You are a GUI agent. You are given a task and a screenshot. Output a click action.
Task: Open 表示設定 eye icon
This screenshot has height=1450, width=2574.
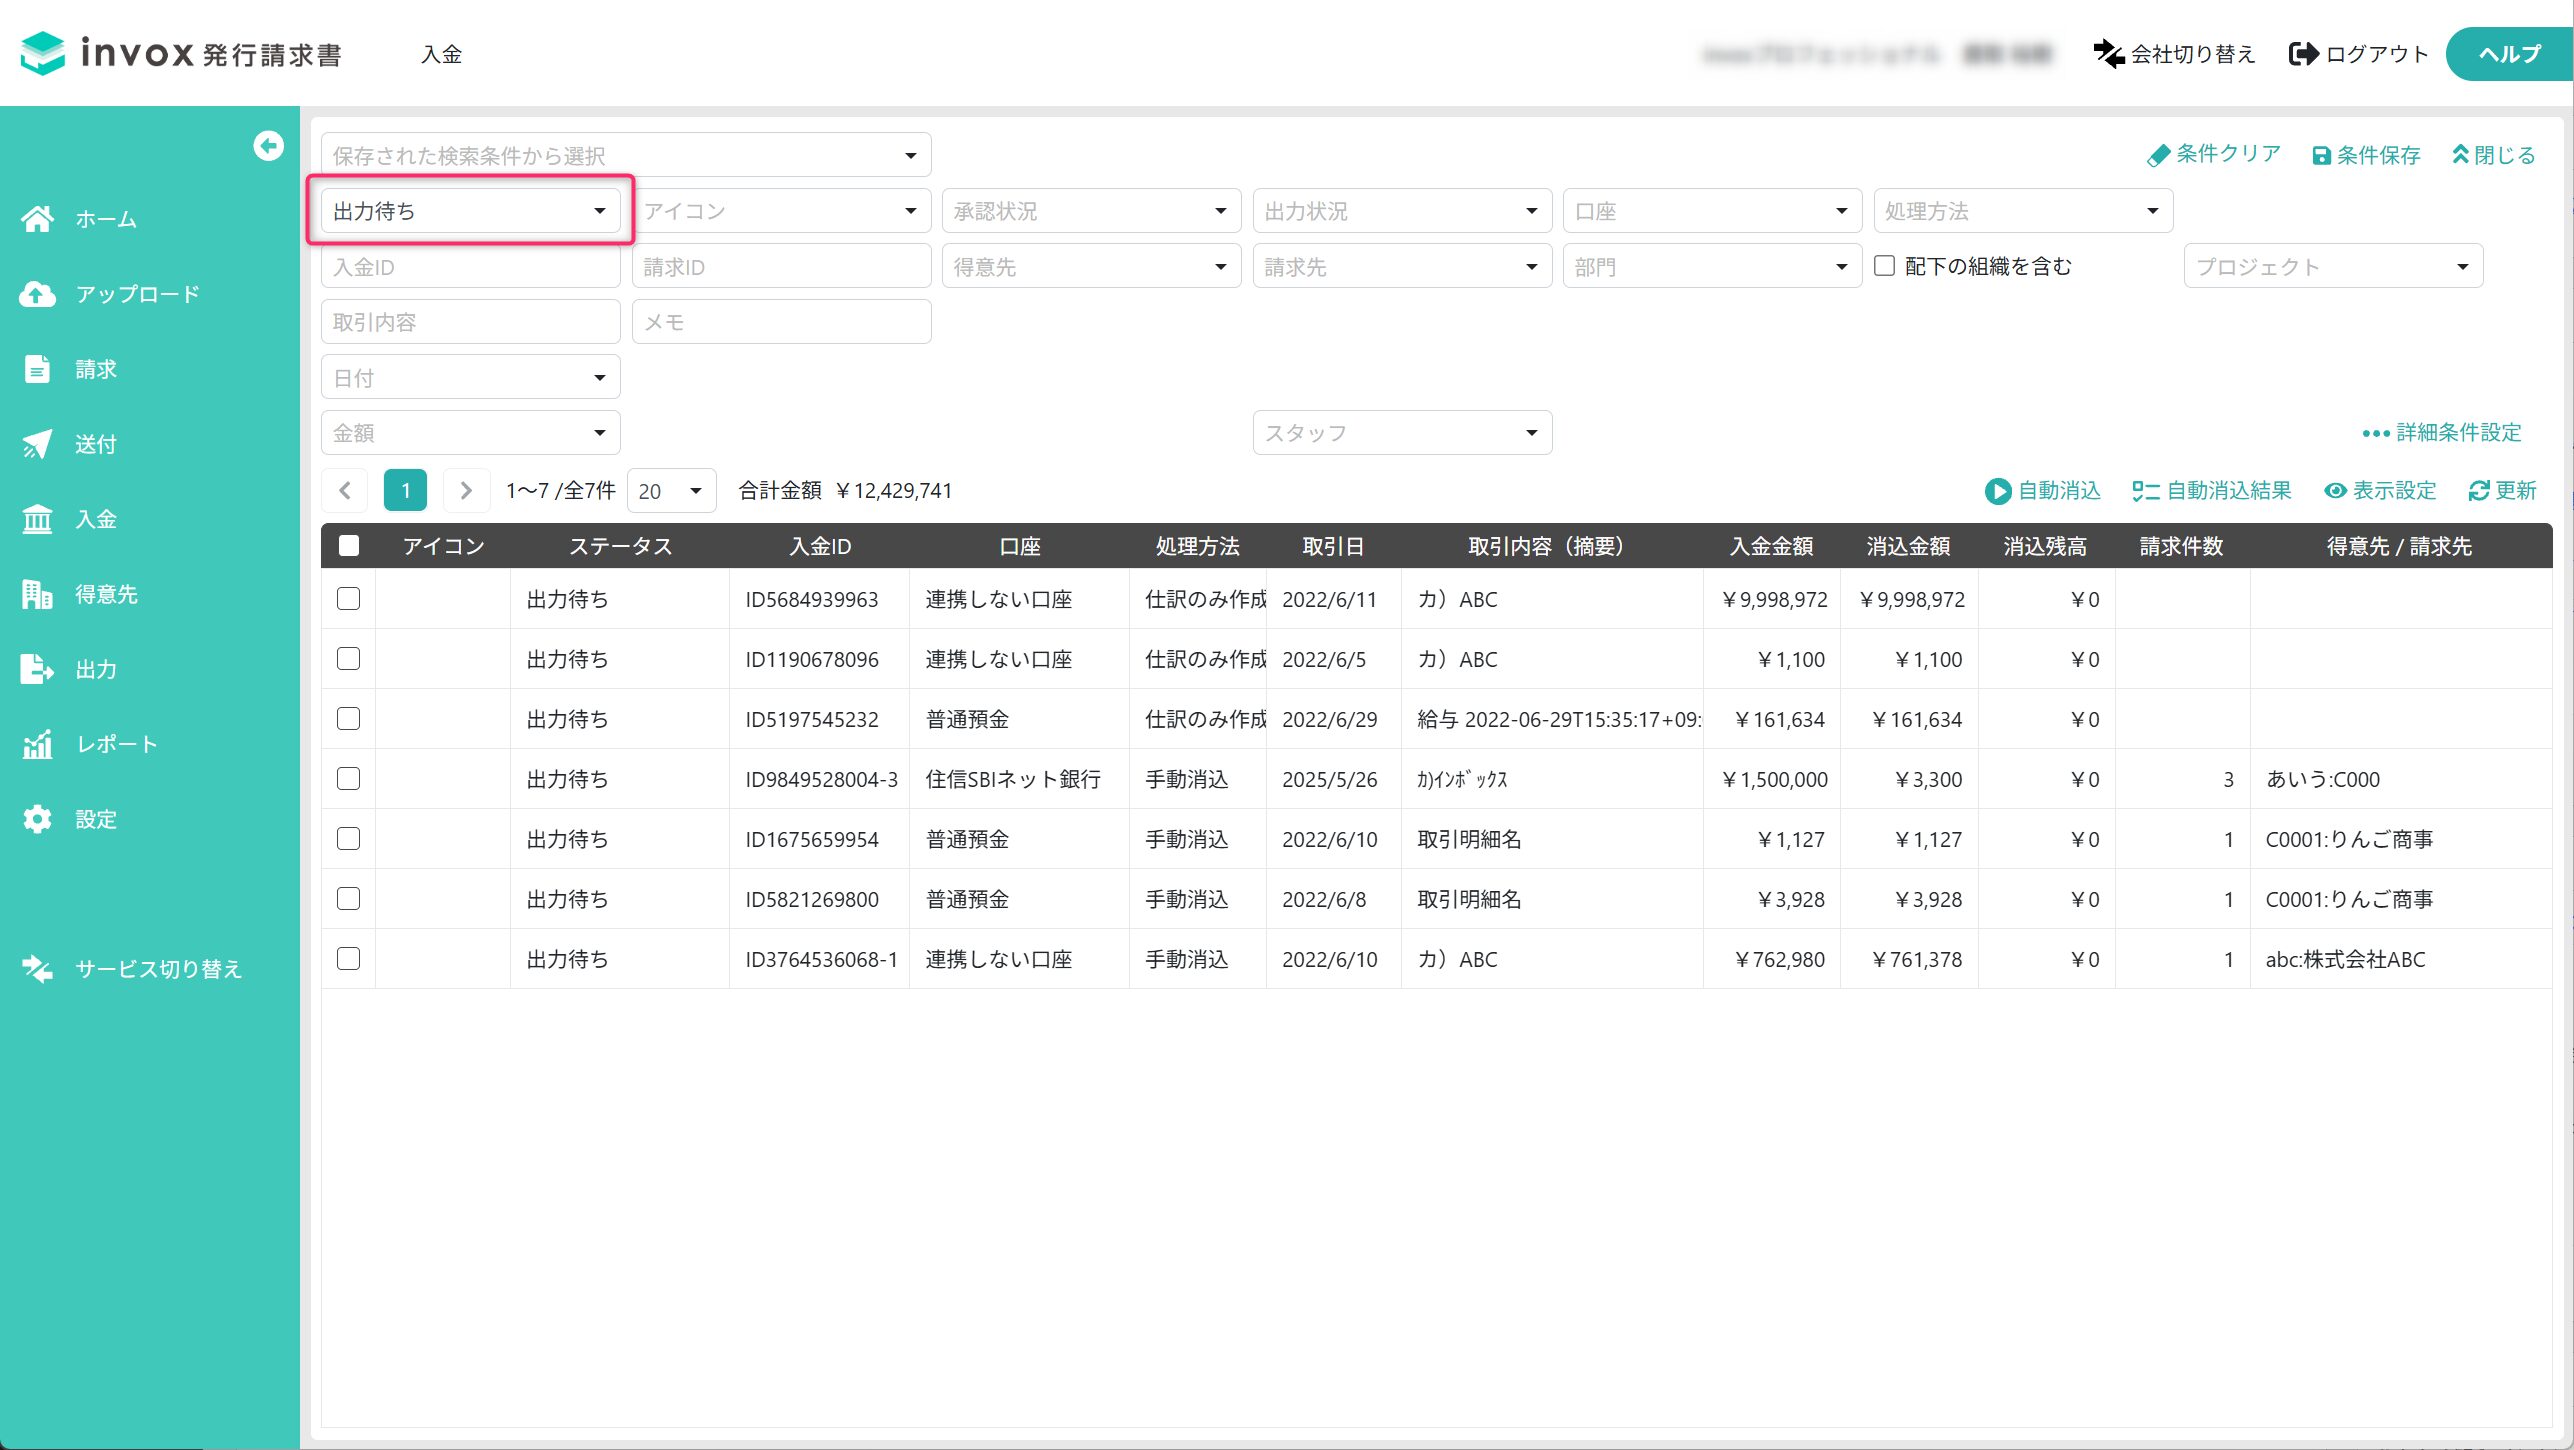(2335, 491)
